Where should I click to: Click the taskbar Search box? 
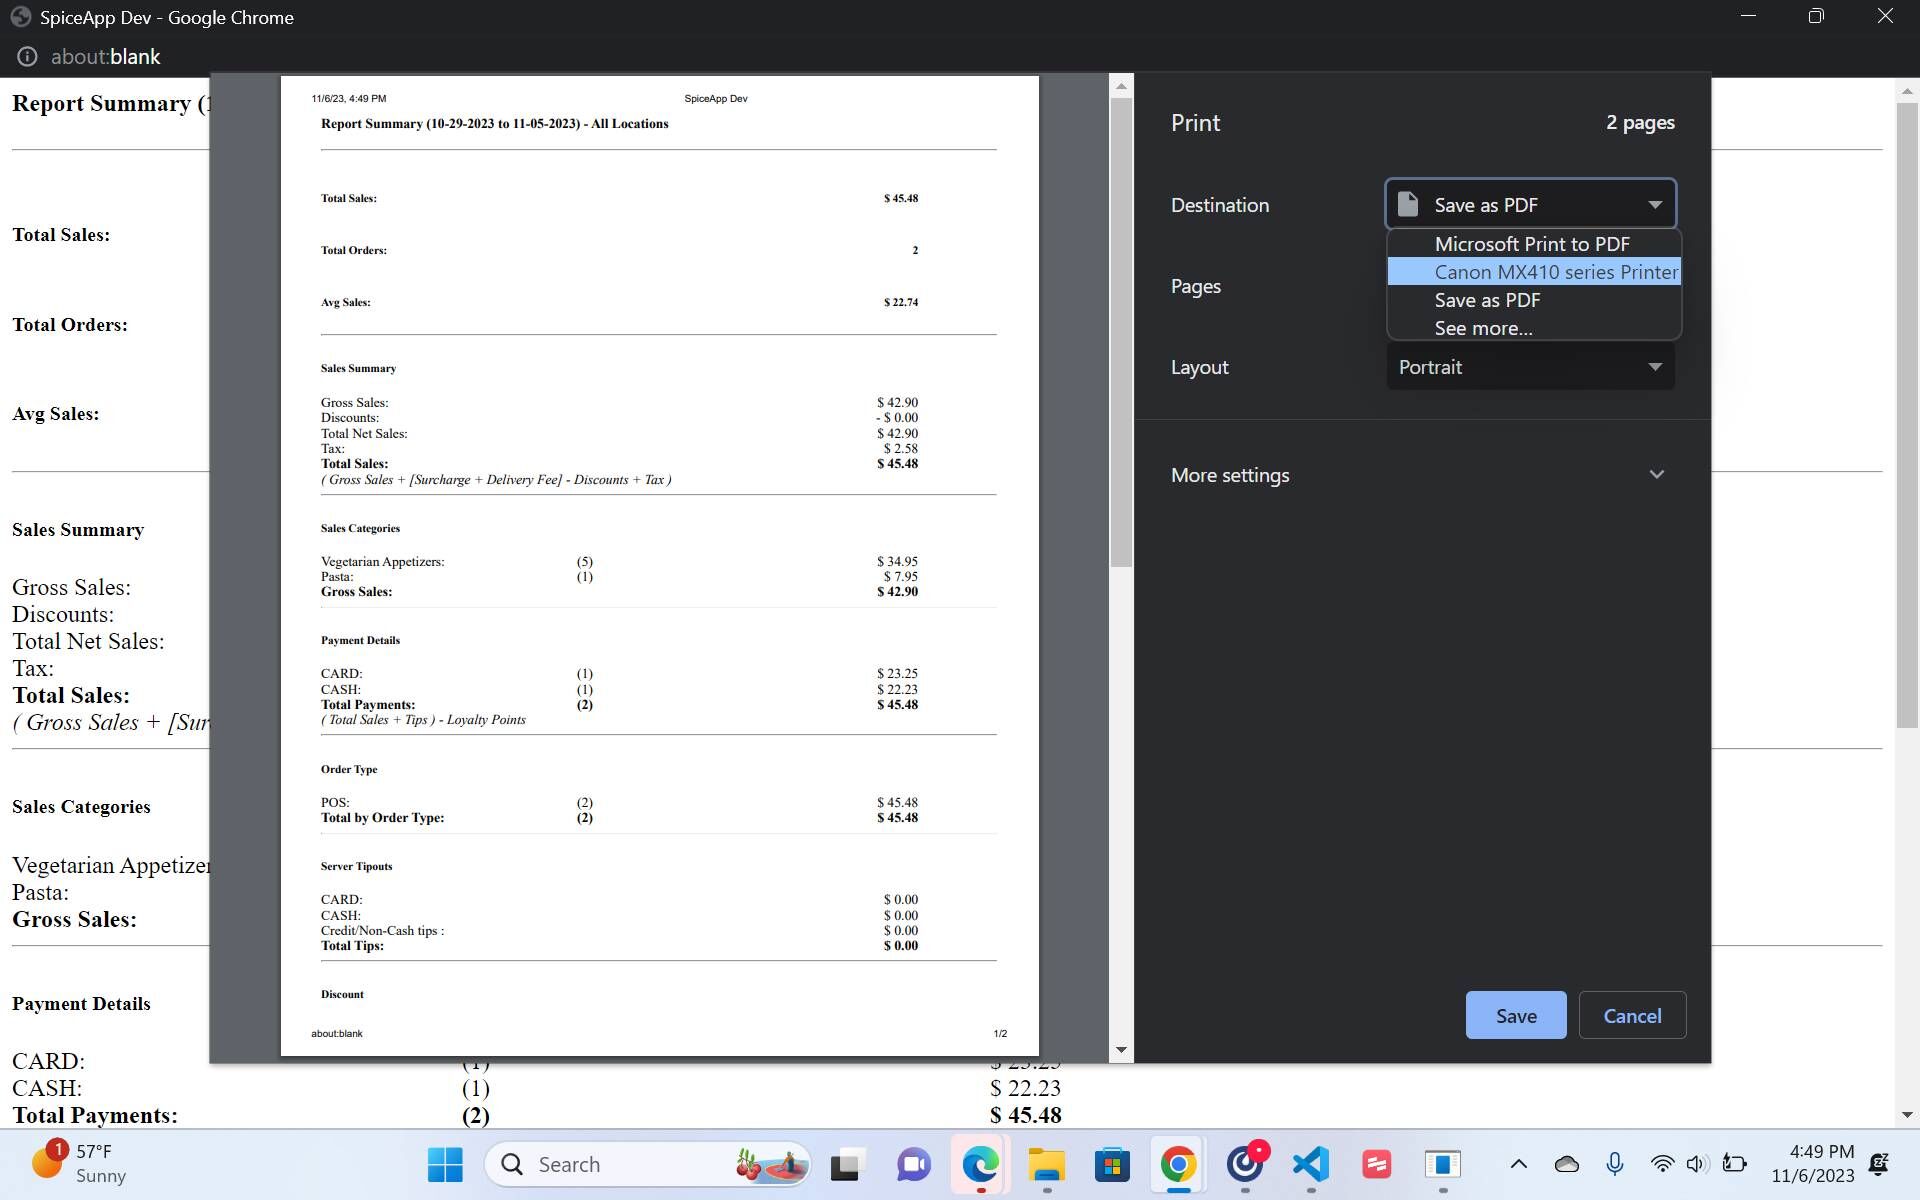click(640, 1164)
